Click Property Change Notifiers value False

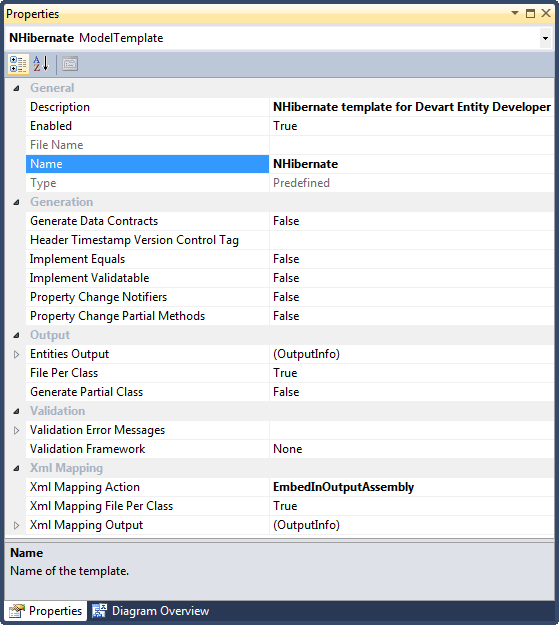(286, 297)
